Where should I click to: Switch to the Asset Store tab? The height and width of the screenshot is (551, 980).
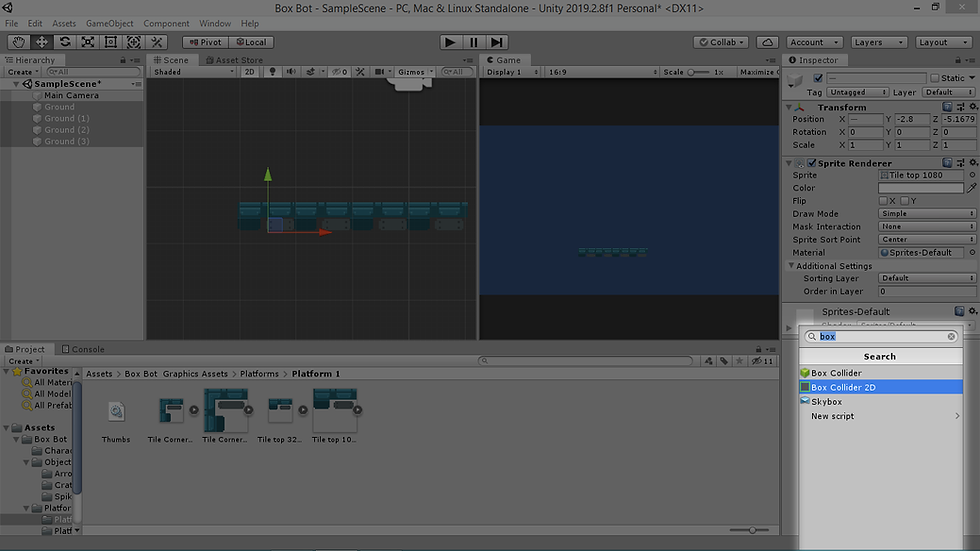click(234, 60)
